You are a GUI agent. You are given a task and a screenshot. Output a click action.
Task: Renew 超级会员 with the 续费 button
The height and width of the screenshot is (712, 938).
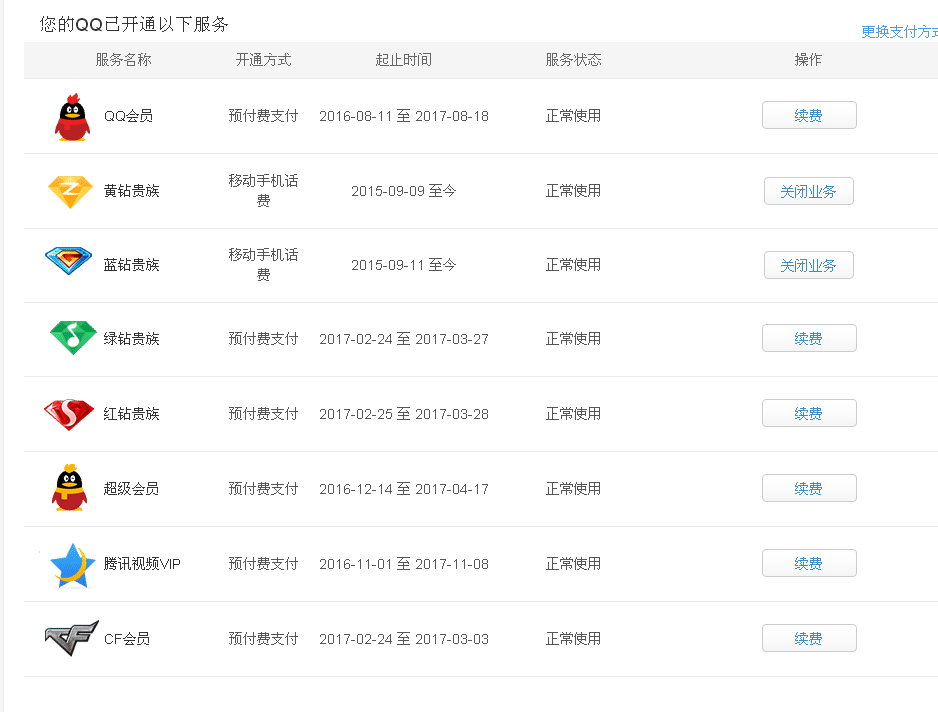tap(809, 488)
